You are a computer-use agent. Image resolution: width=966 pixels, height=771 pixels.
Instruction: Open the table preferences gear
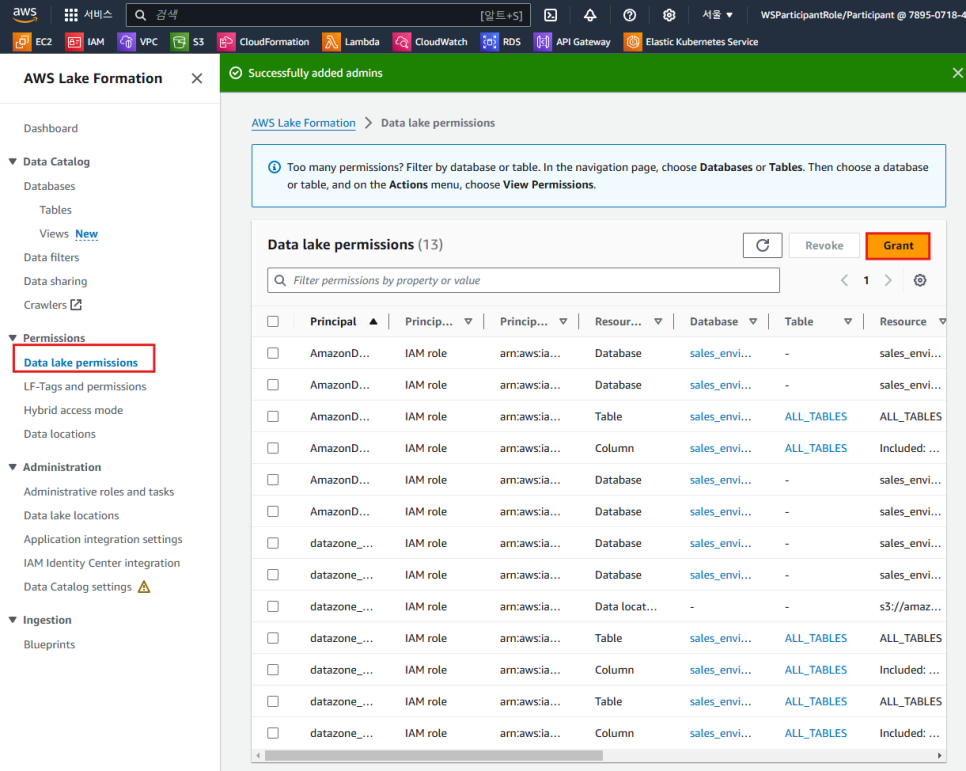coord(920,280)
